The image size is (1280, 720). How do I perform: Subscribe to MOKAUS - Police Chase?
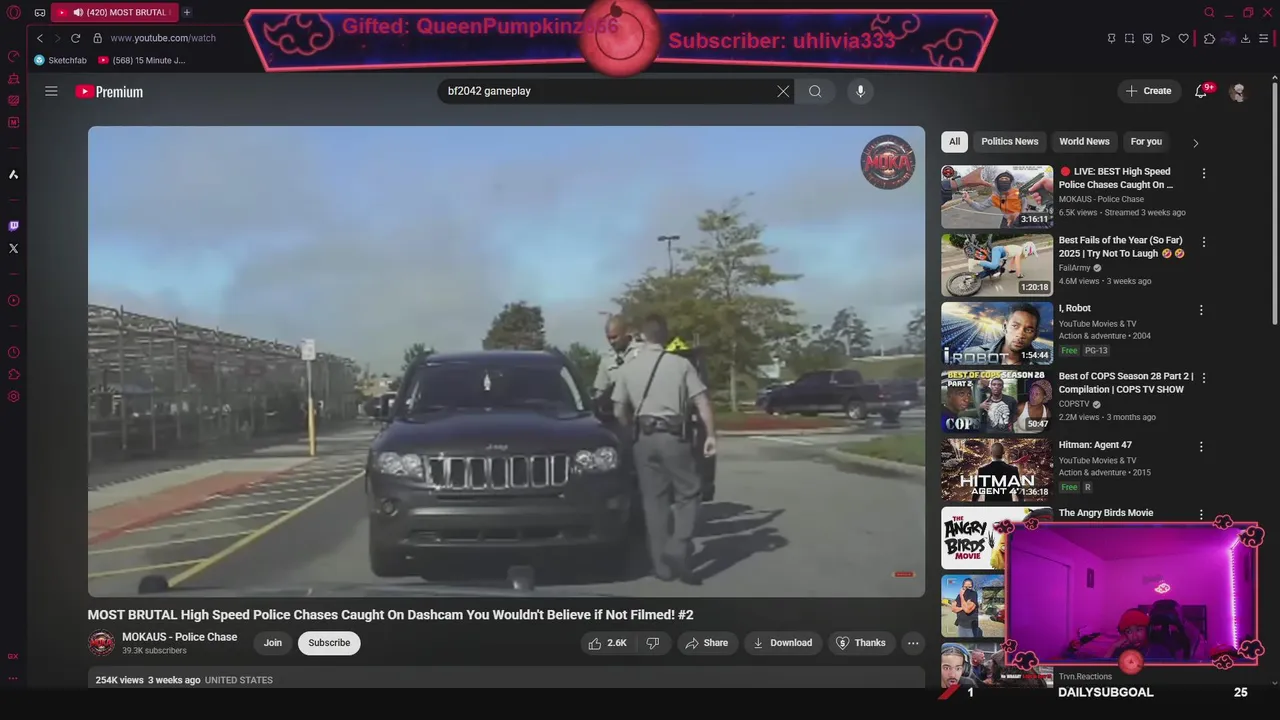click(x=329, y=643)
